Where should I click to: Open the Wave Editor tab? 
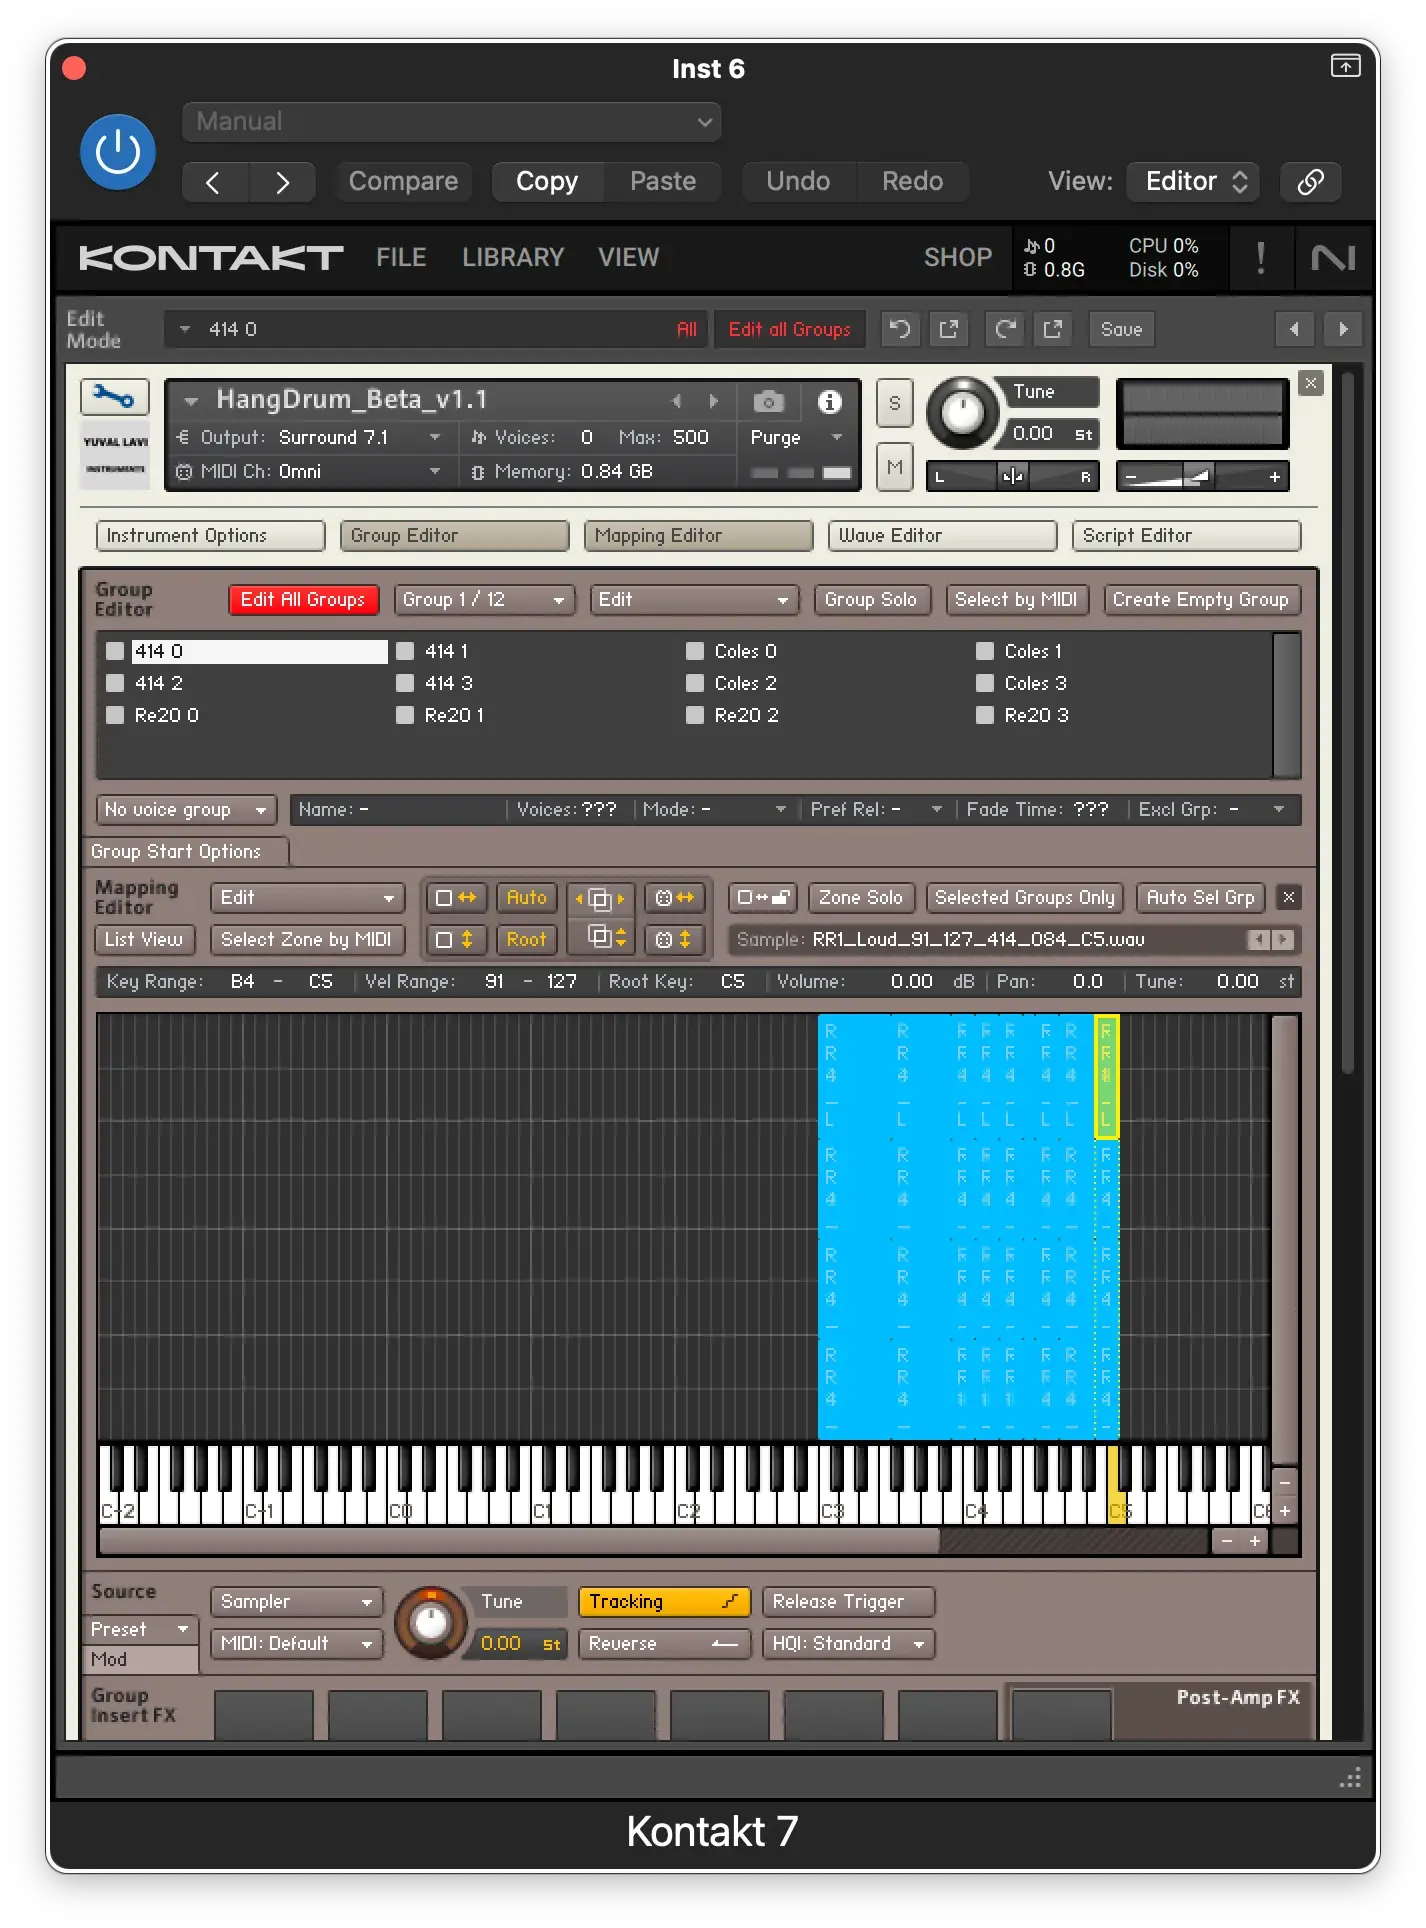(x=942, y=536)
